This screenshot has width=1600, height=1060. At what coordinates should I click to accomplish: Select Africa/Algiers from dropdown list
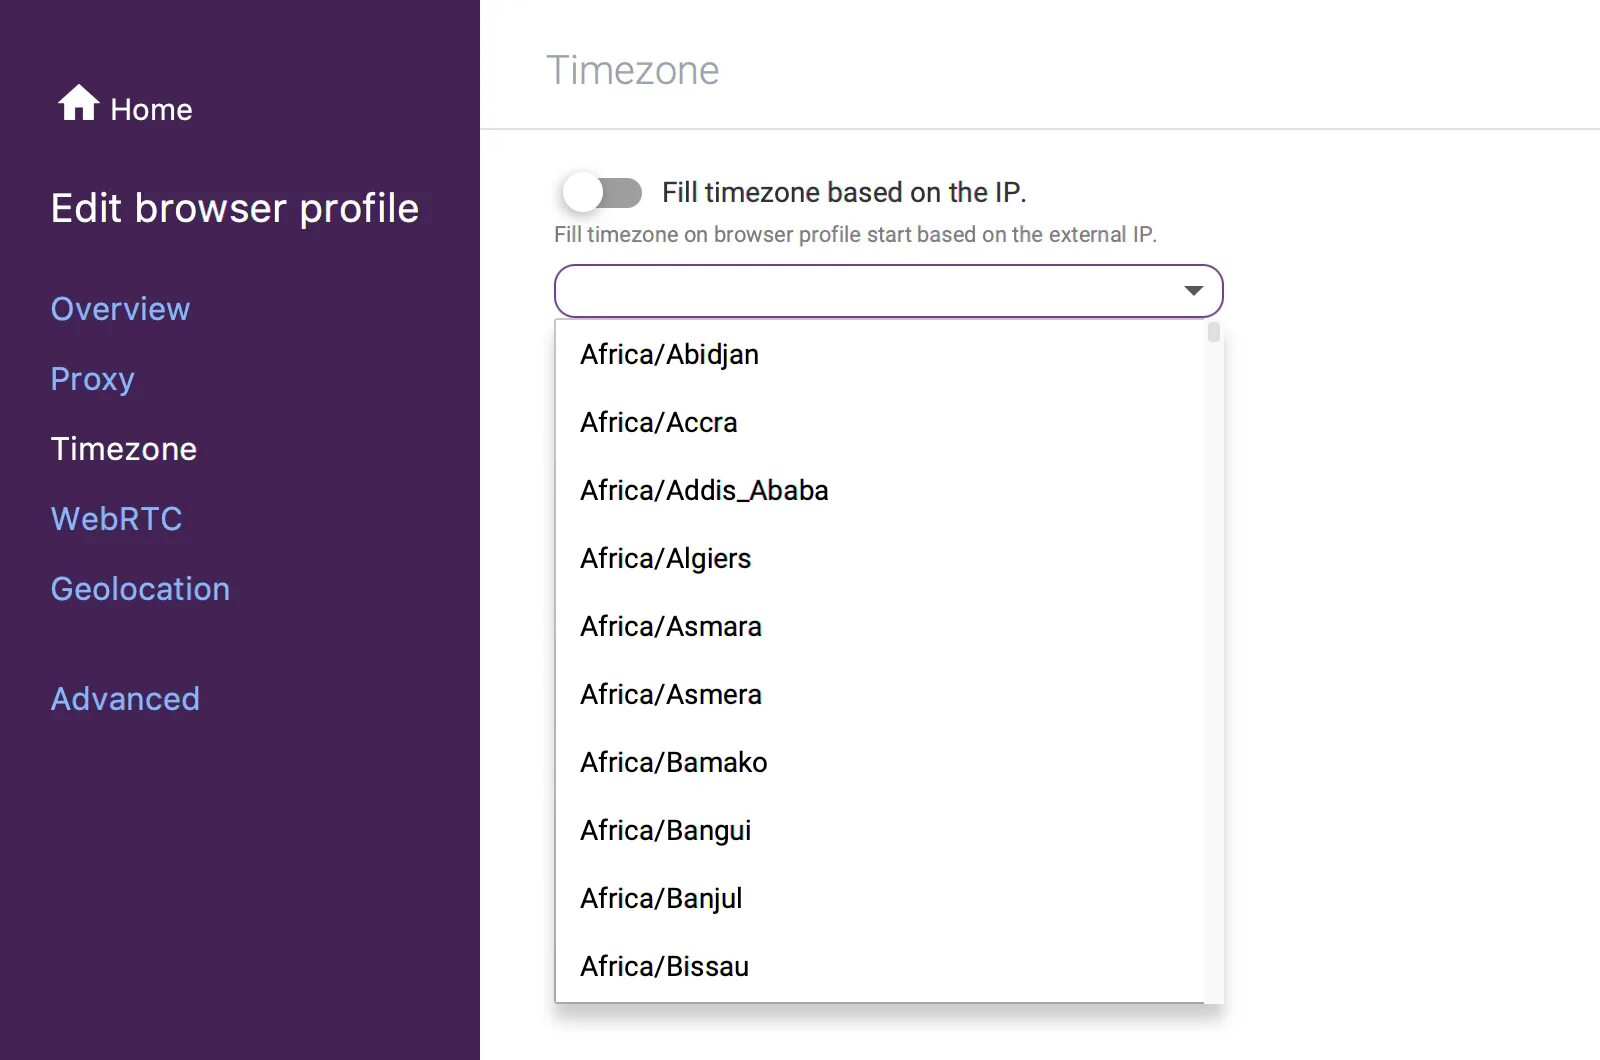[x=665, y=559]
